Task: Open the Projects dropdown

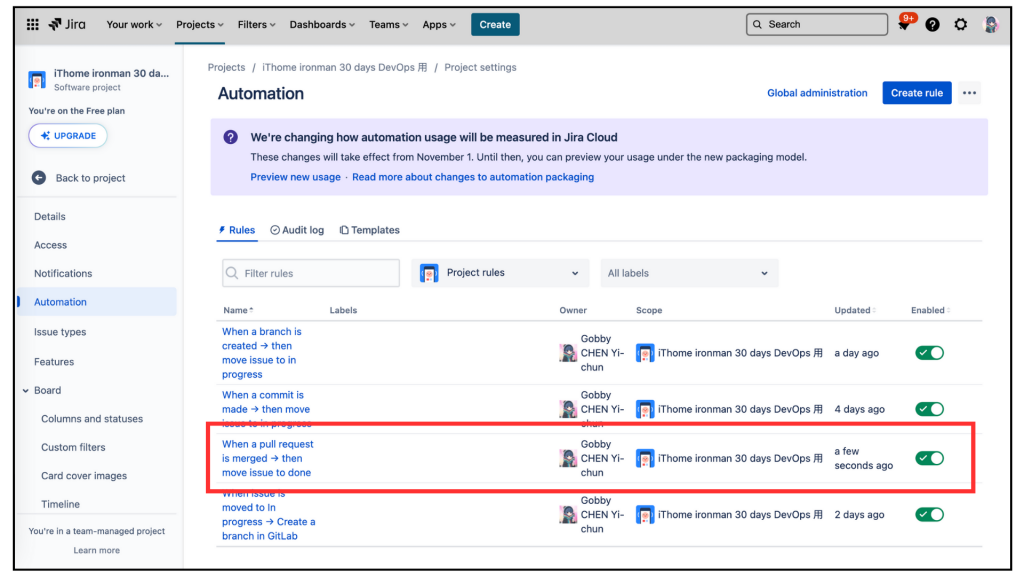Action: coord(200,25)
